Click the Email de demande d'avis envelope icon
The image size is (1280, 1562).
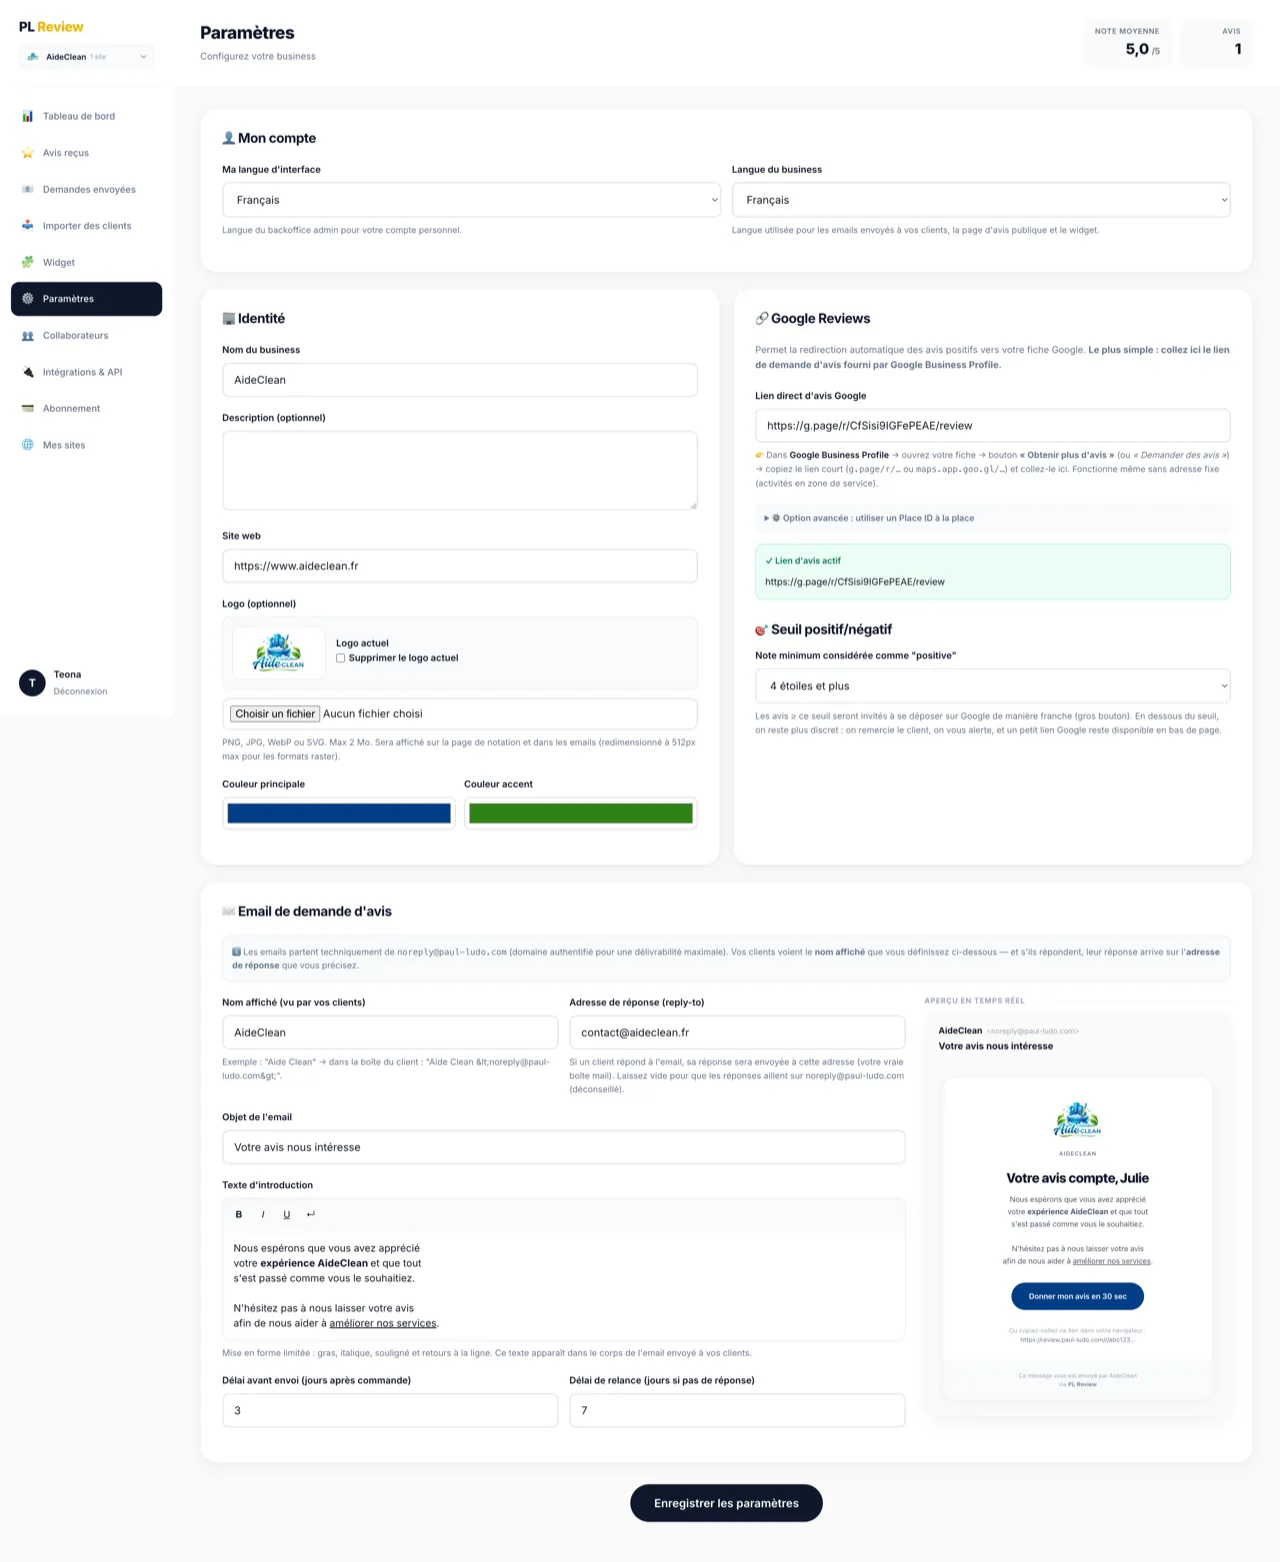(229, 912)
